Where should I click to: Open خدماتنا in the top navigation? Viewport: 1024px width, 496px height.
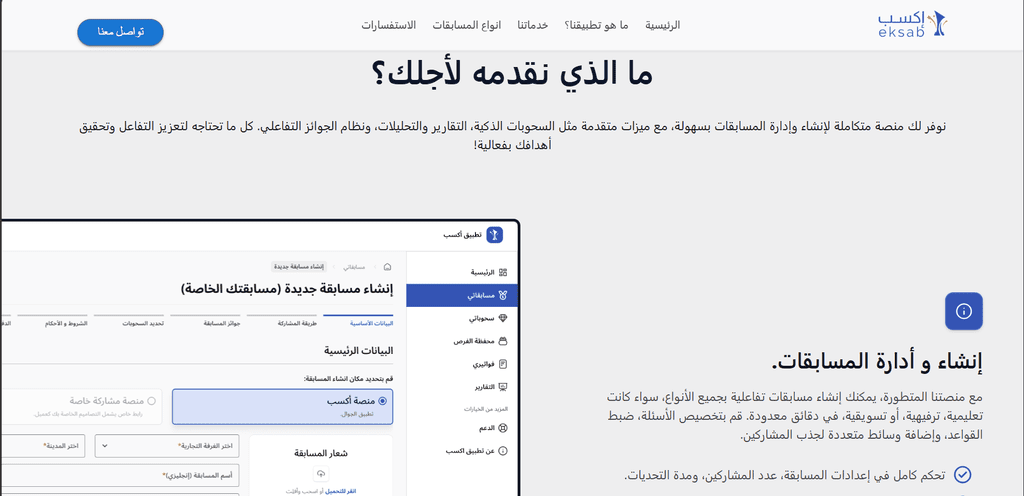tap(533, 25)
